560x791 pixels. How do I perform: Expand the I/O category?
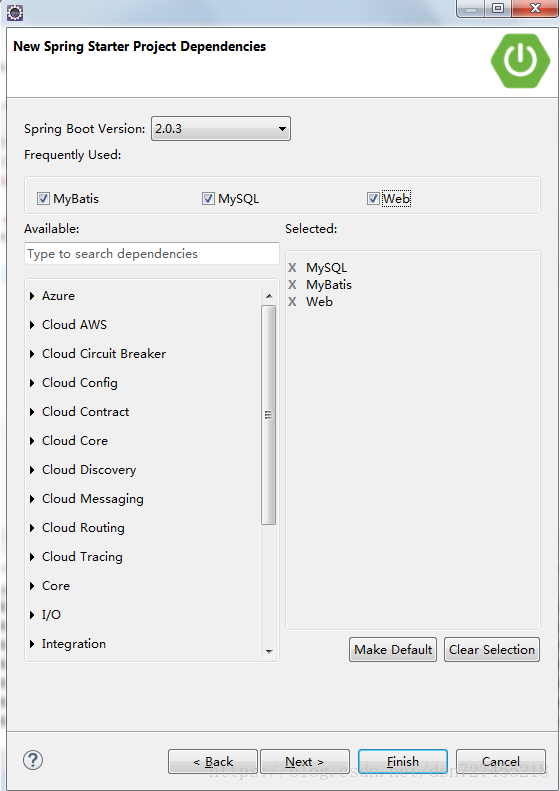[x=32, y=615]
